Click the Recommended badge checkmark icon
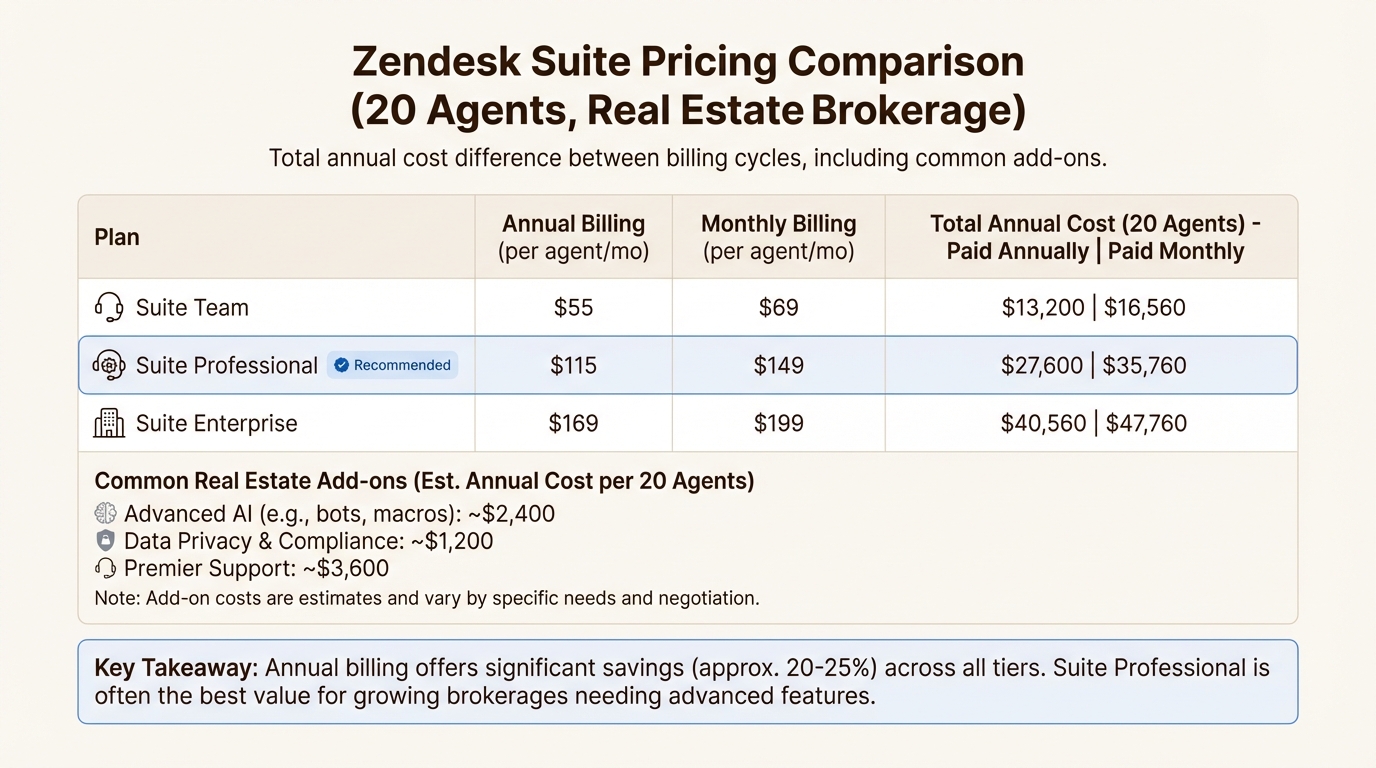The image size is (1376, 768). pos(341,365)
